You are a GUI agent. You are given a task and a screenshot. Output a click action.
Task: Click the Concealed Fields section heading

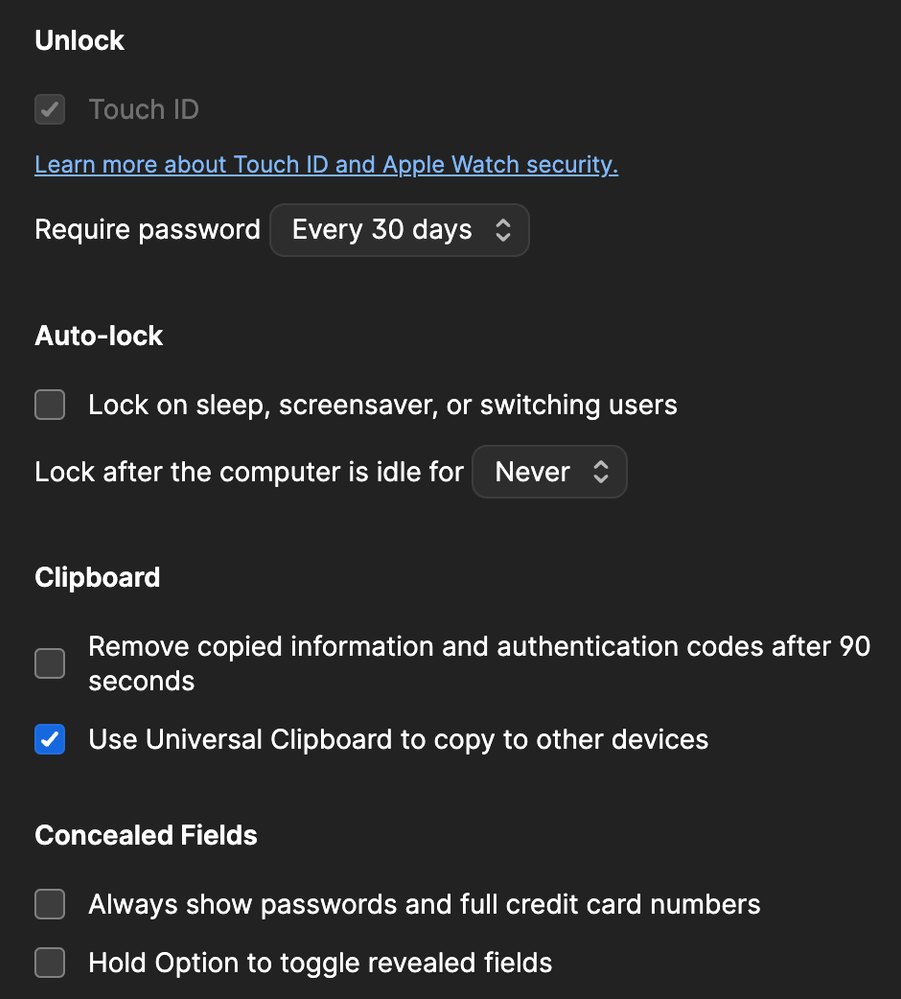tap(146, 836)
